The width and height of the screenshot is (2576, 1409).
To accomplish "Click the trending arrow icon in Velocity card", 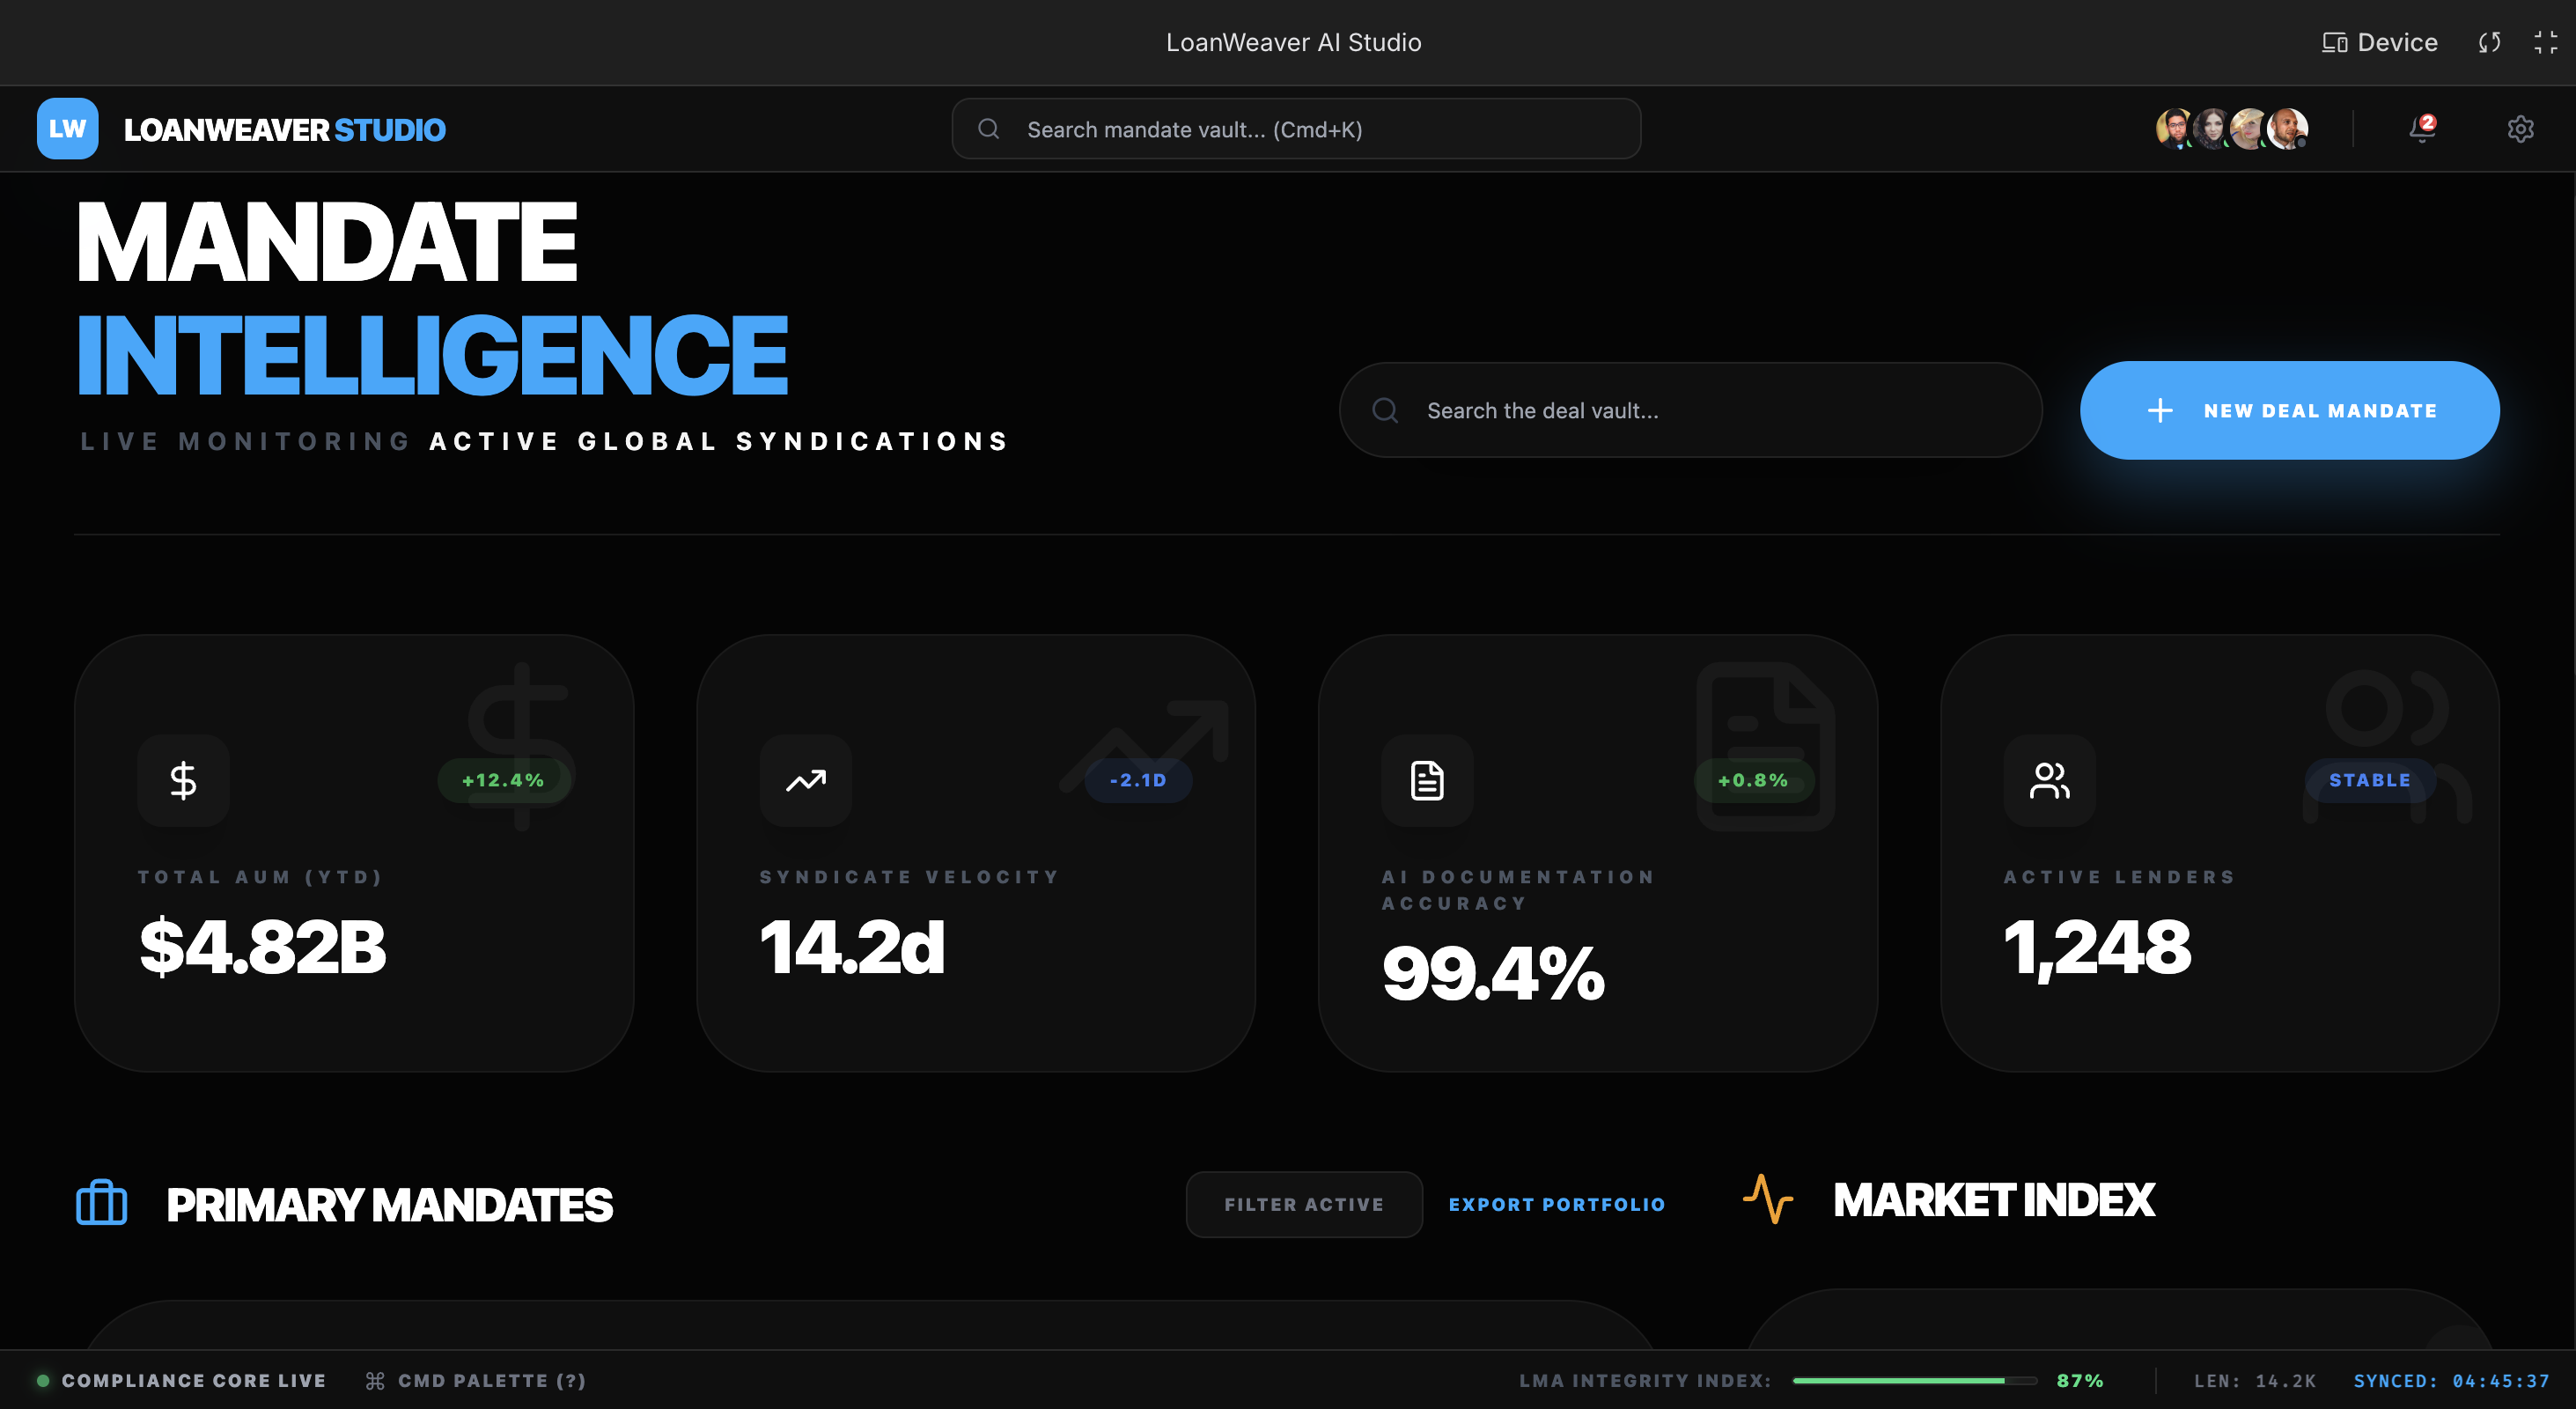I will click(x=805, y=780).
